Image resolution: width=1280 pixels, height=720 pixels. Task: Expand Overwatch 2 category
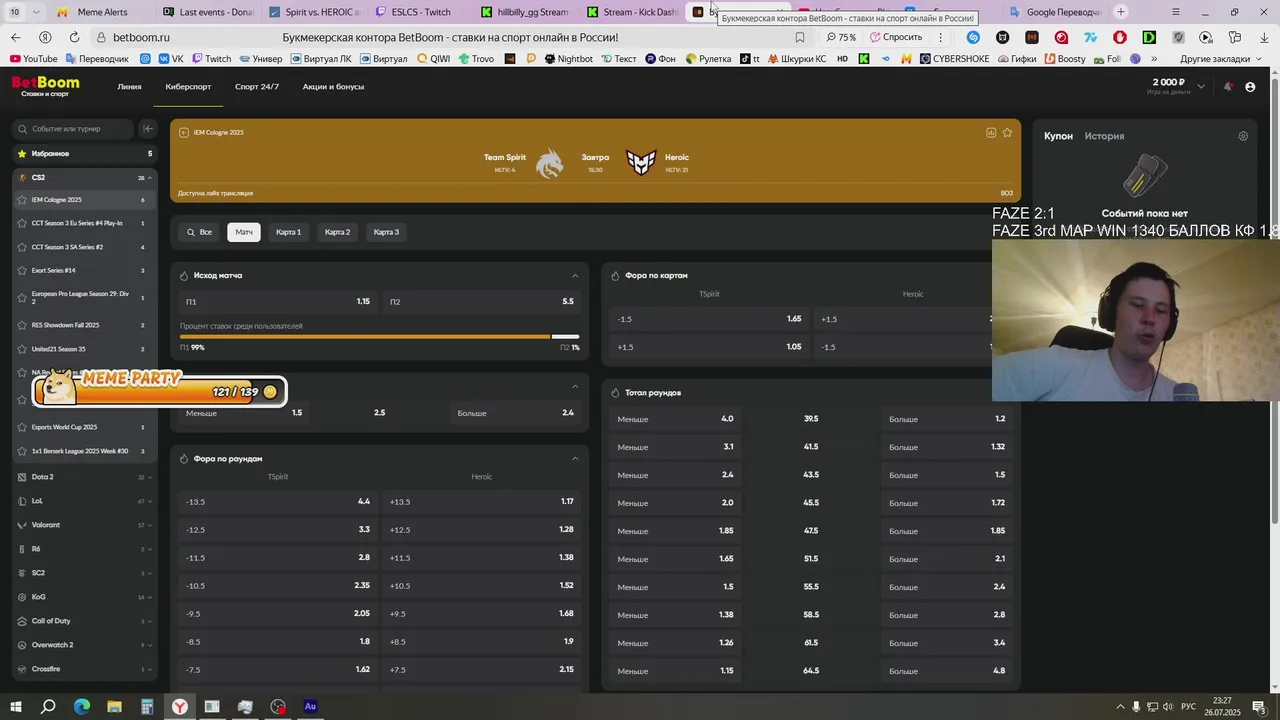(x=150, y=645)
